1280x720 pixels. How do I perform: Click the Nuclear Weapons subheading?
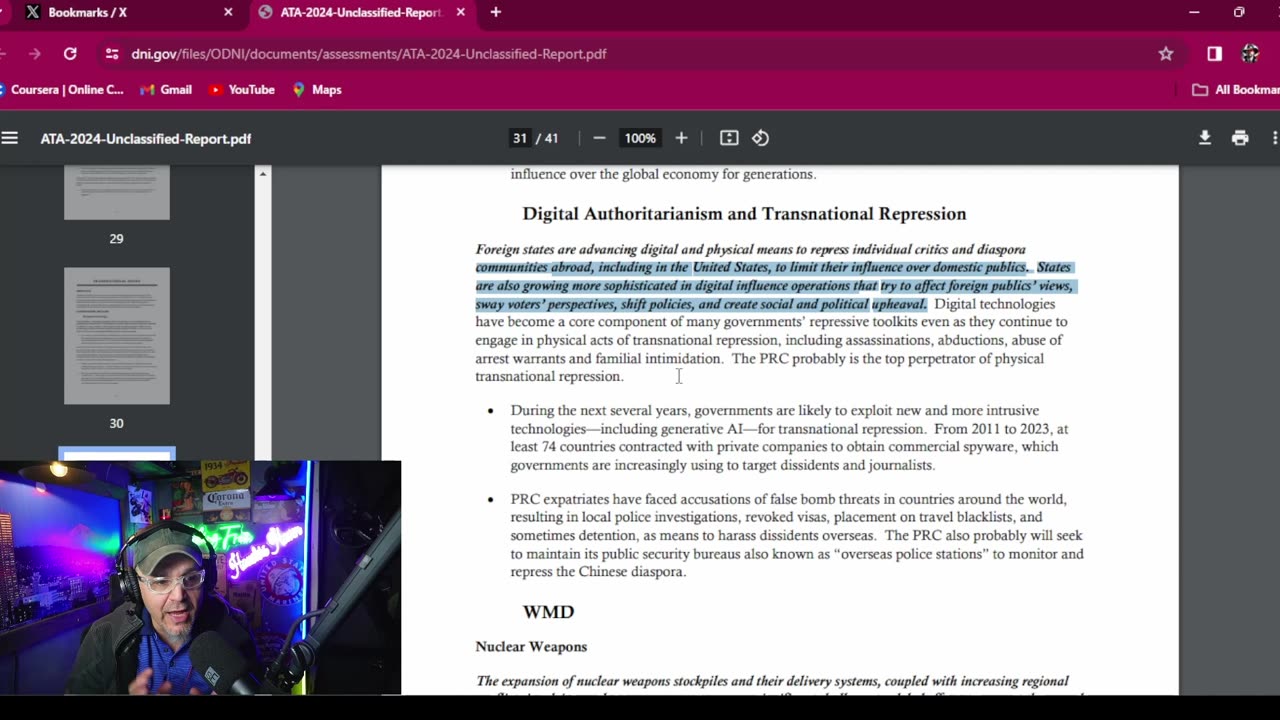pyautogui.click(x=531, y=647)
